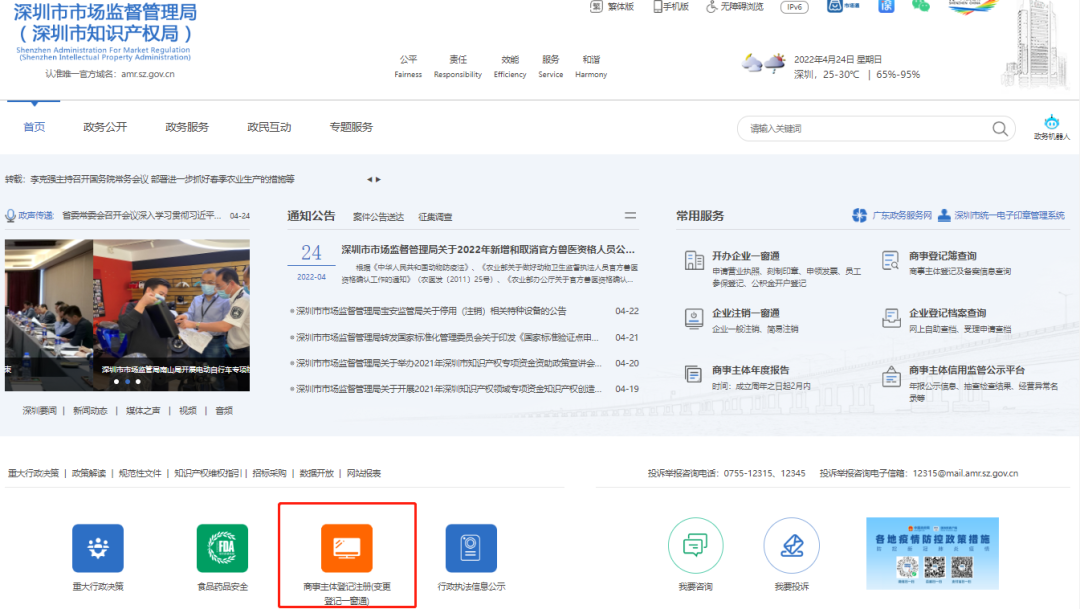Click the 知识产权维权指引 link
Image resolution: width=1080 pixels, height=609 pixels.
pyautogui.click(x=207, y=473)
